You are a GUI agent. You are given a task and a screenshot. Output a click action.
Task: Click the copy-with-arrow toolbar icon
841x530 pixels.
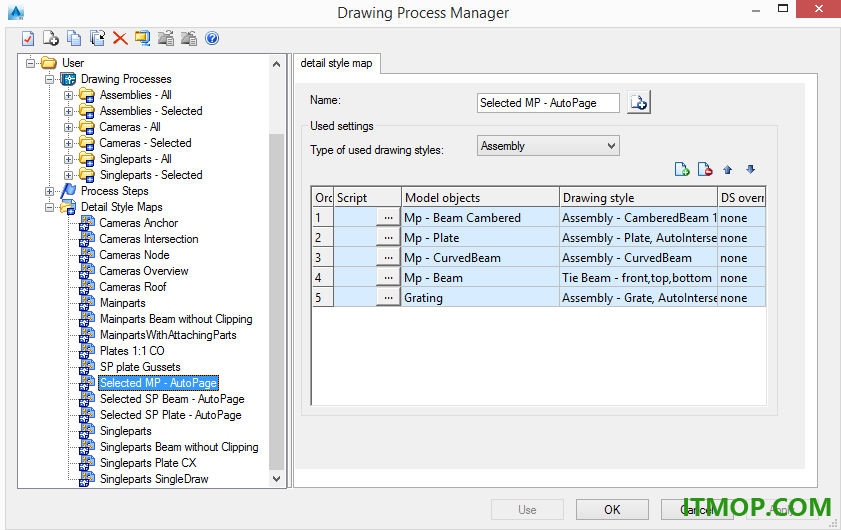[97, 38]
